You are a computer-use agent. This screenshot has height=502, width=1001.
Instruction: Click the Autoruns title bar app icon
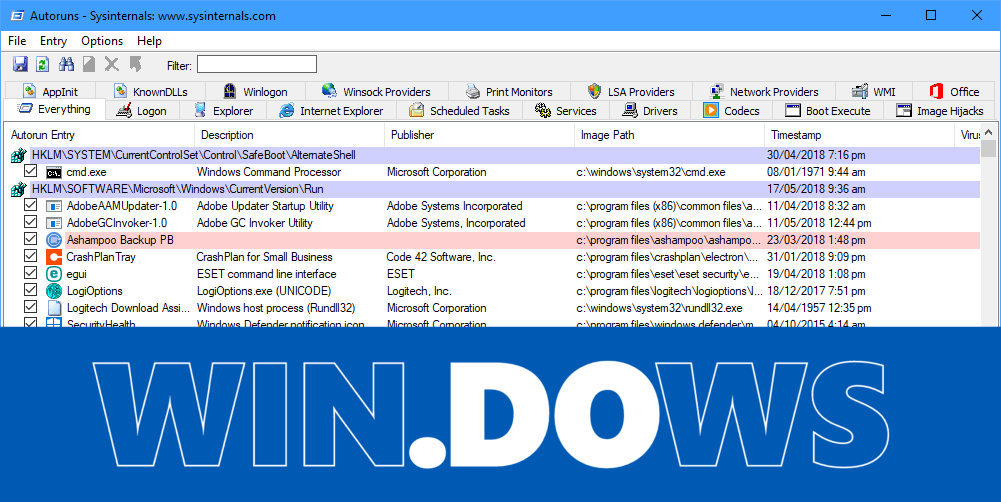coord(17,15)
